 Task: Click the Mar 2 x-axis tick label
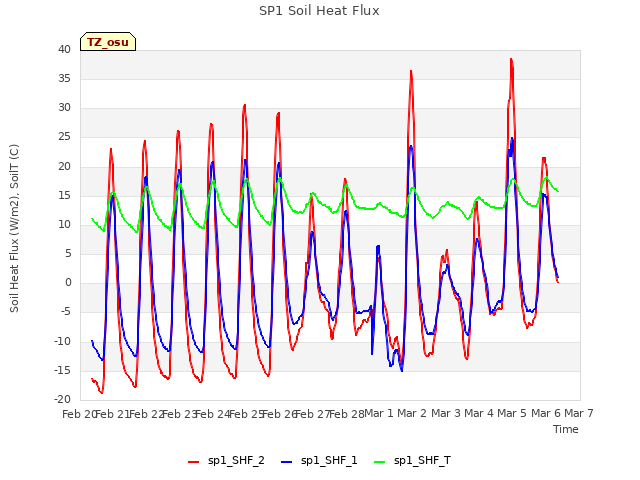[x=412, y=413]
